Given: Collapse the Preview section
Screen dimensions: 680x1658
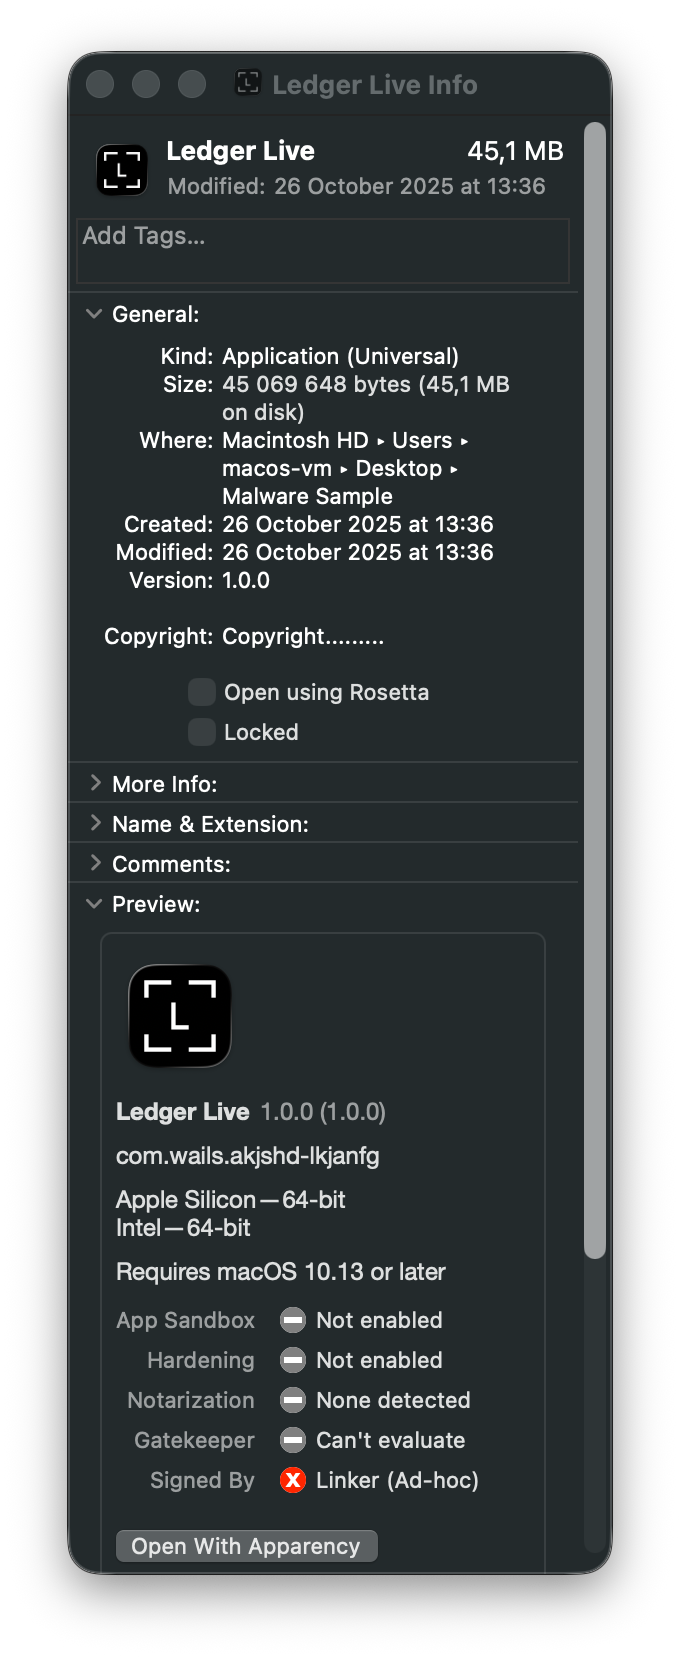Looking at the screenshot, I should [95, 903].
